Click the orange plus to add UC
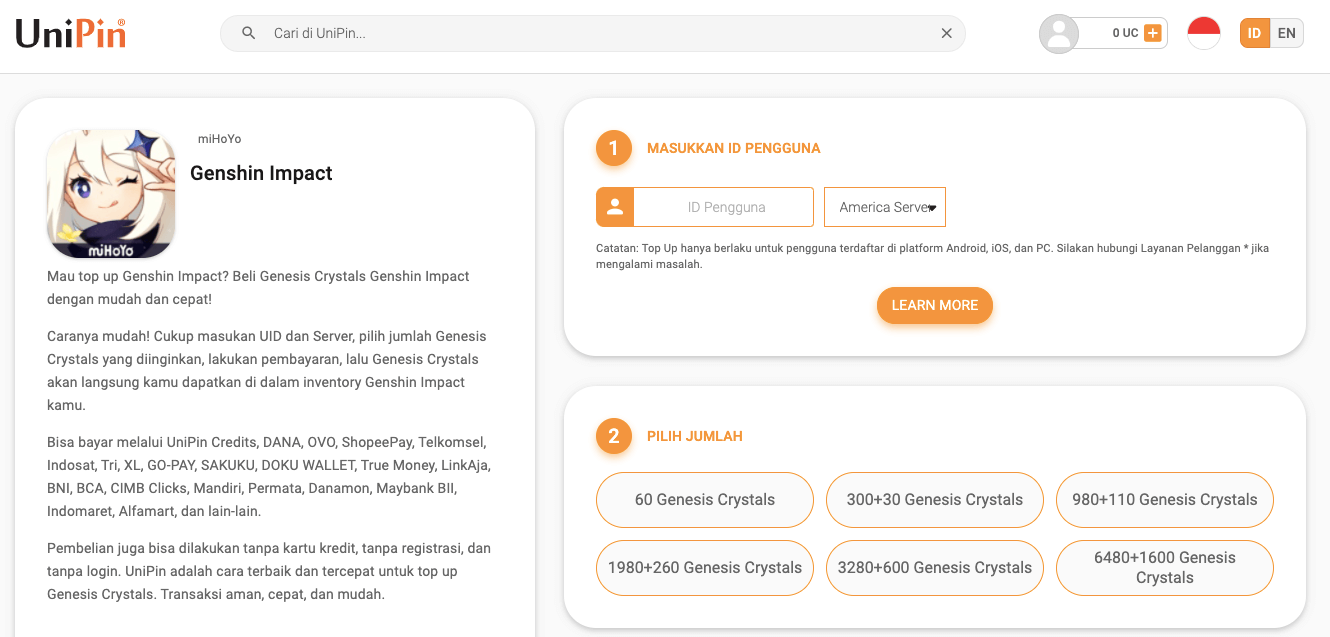The height and width of the screenshot is (637, 1330). pyautogui.click(x=1152, y=33)
